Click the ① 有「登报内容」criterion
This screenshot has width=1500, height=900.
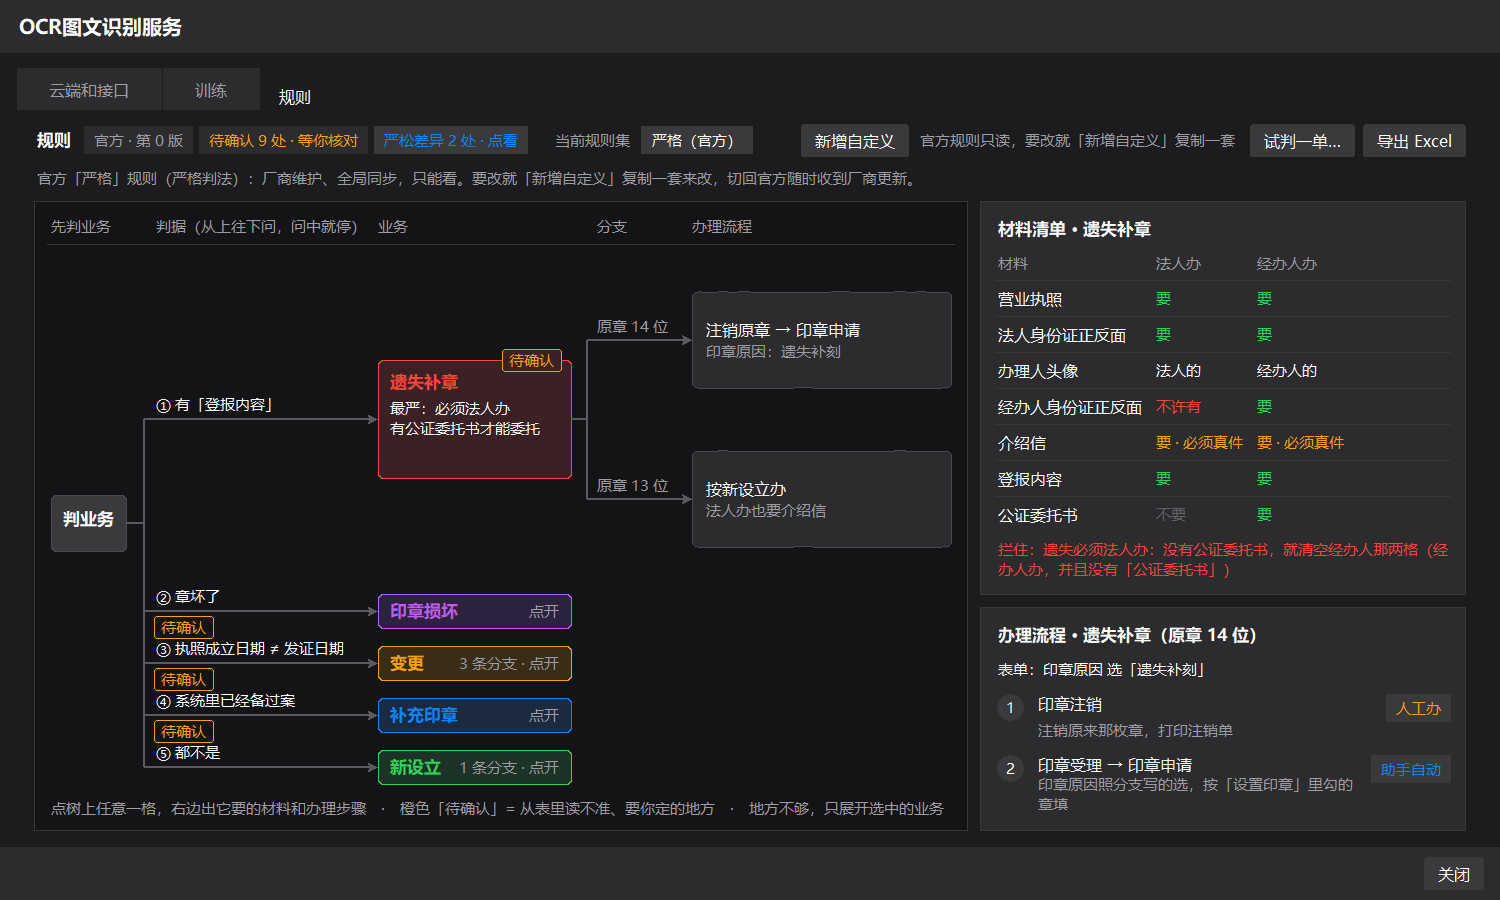[x=215, y=404]
